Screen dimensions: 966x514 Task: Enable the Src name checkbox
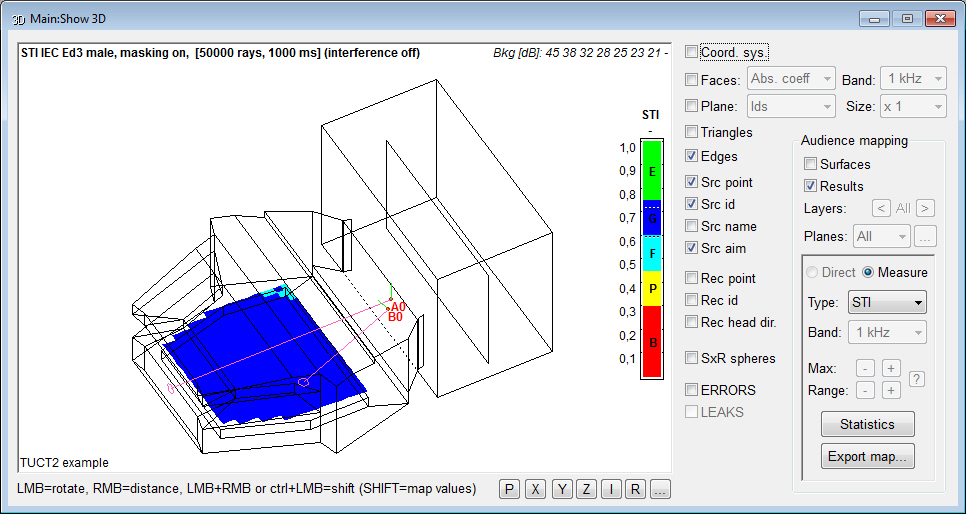coord(691,226)
